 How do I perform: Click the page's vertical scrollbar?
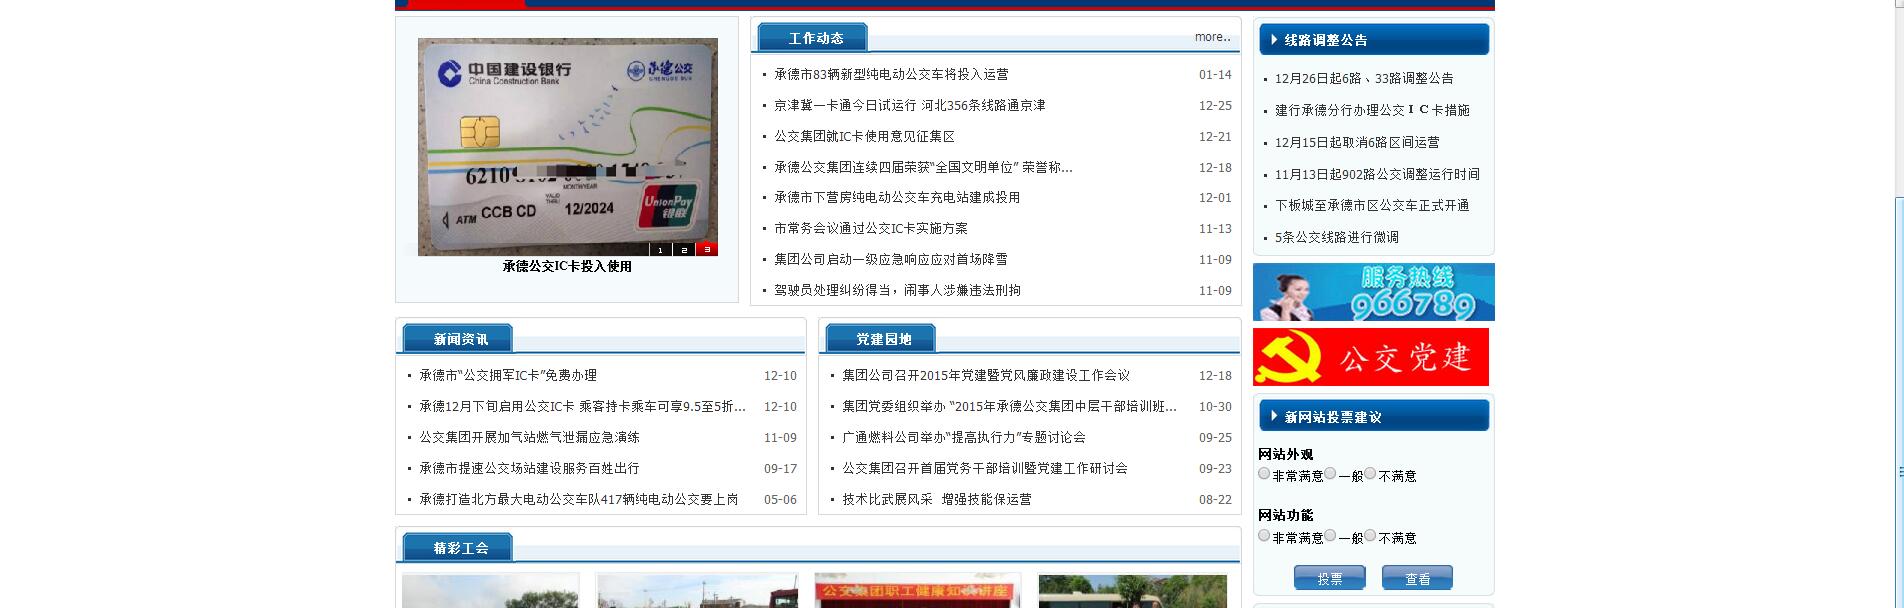pos(1898,300)
